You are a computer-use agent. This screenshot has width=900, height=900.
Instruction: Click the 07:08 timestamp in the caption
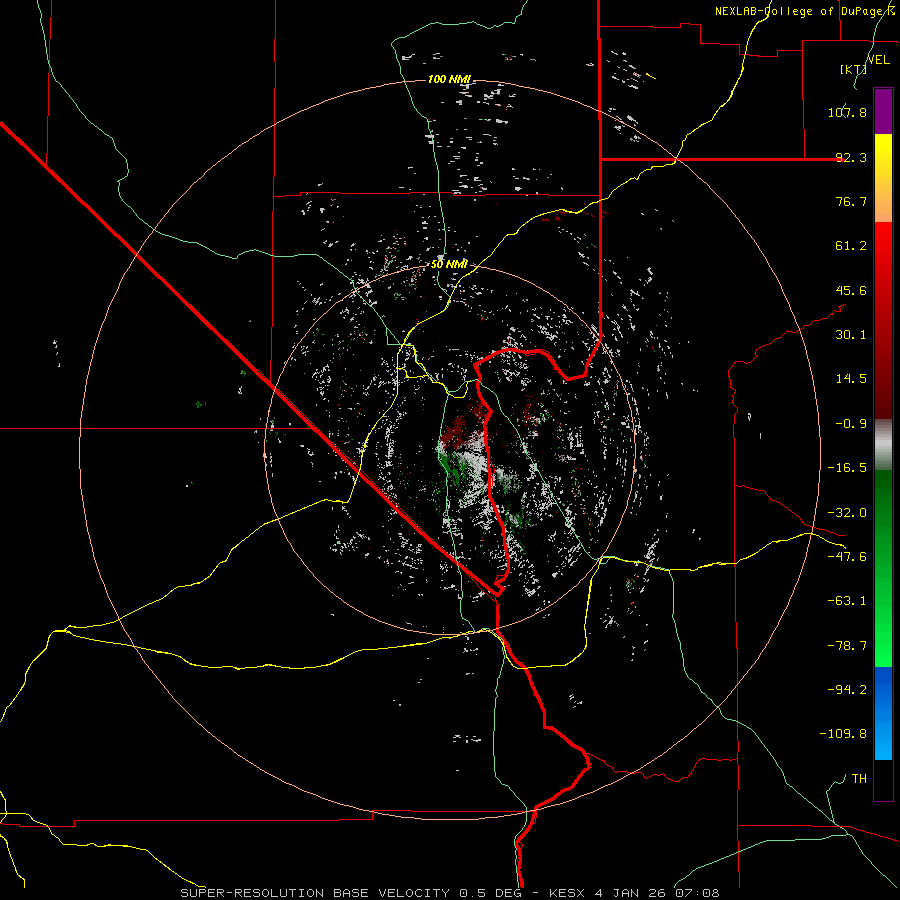point(699,893)
